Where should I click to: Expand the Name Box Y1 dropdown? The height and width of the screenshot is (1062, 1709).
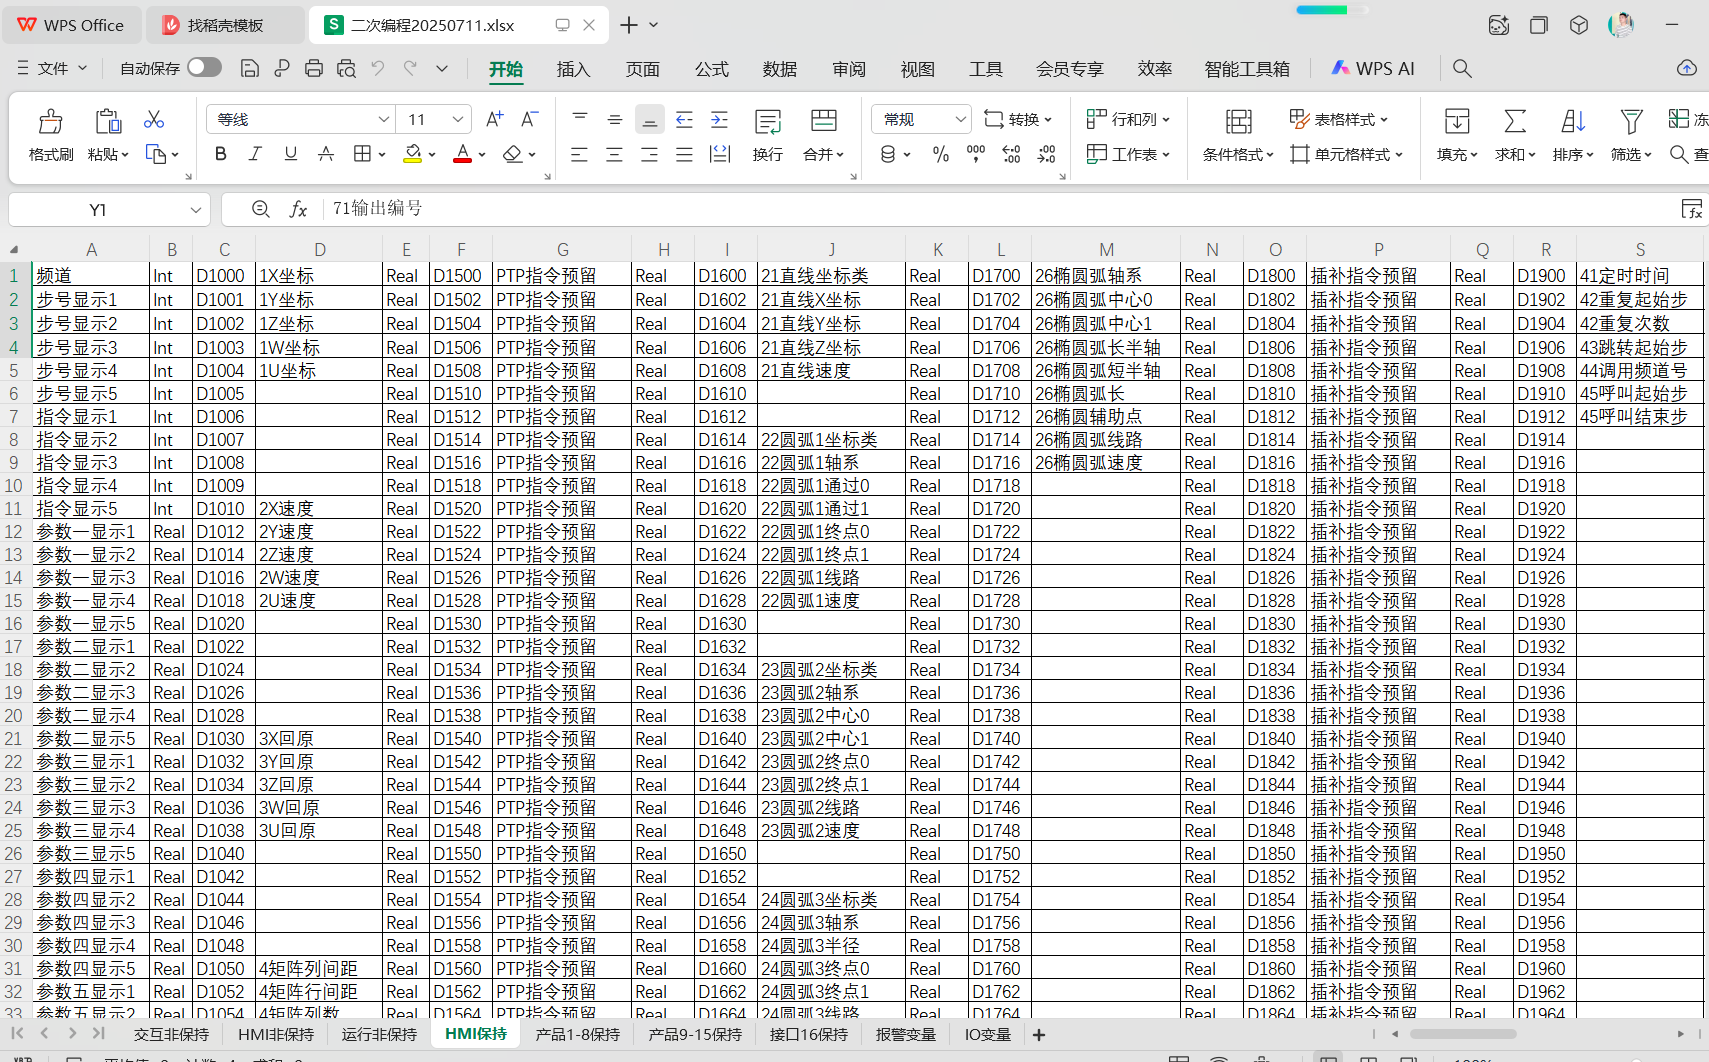[x=196, y=210]
